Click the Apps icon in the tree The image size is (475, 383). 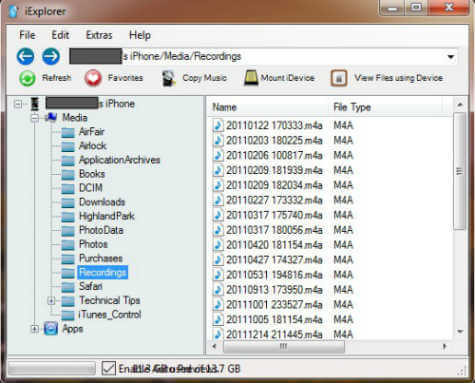pyautogui.click(x=51, y=329)
